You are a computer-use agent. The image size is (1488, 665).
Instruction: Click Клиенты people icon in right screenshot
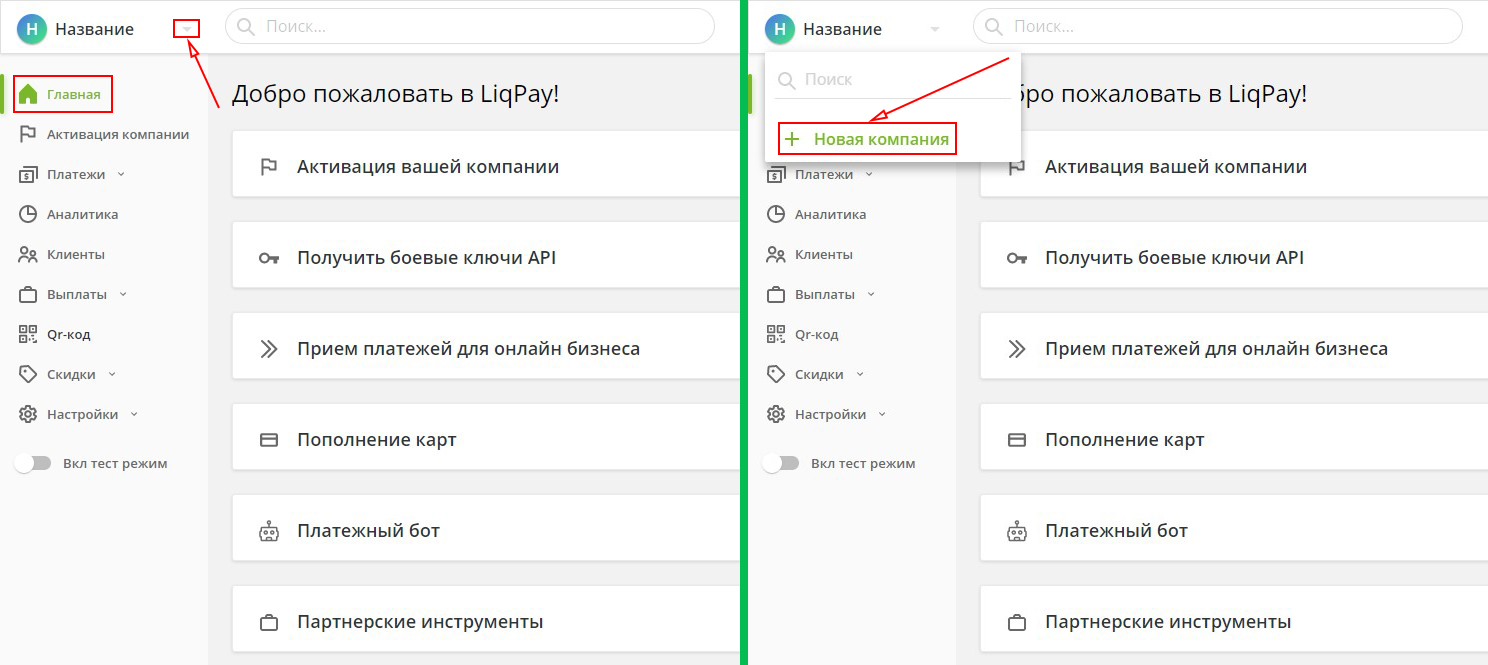(x=776, y=254)
